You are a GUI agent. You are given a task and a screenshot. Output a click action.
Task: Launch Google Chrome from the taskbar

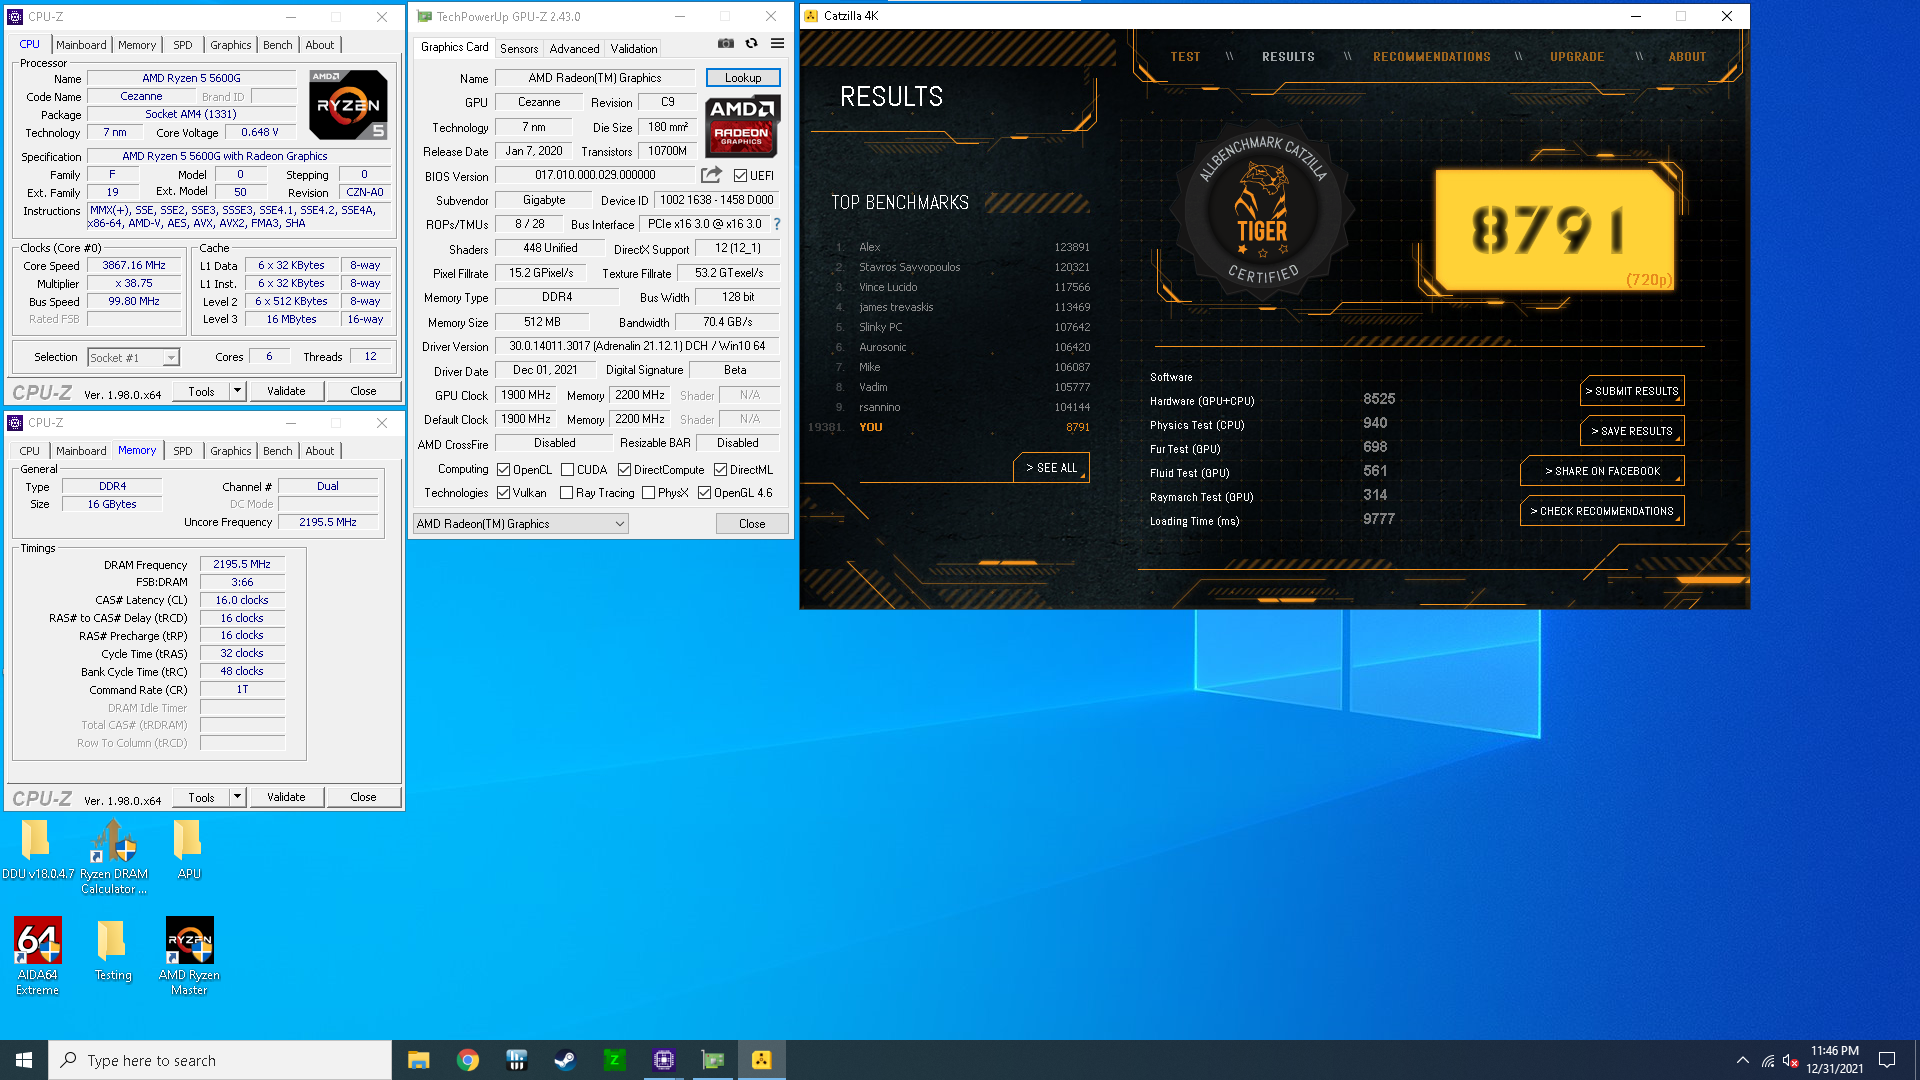click(467, 1060)
